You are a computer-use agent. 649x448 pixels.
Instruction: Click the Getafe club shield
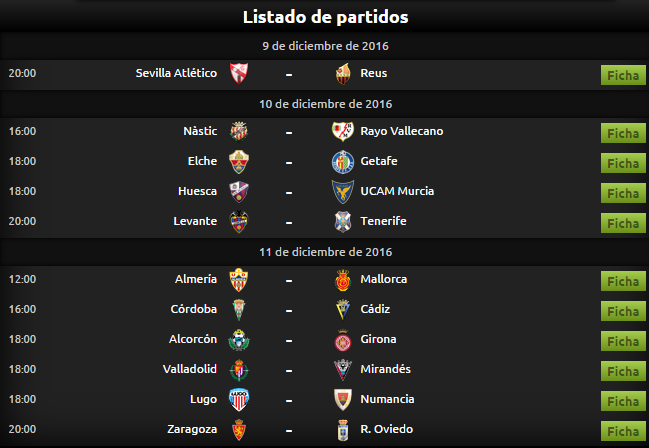(343, 162)
